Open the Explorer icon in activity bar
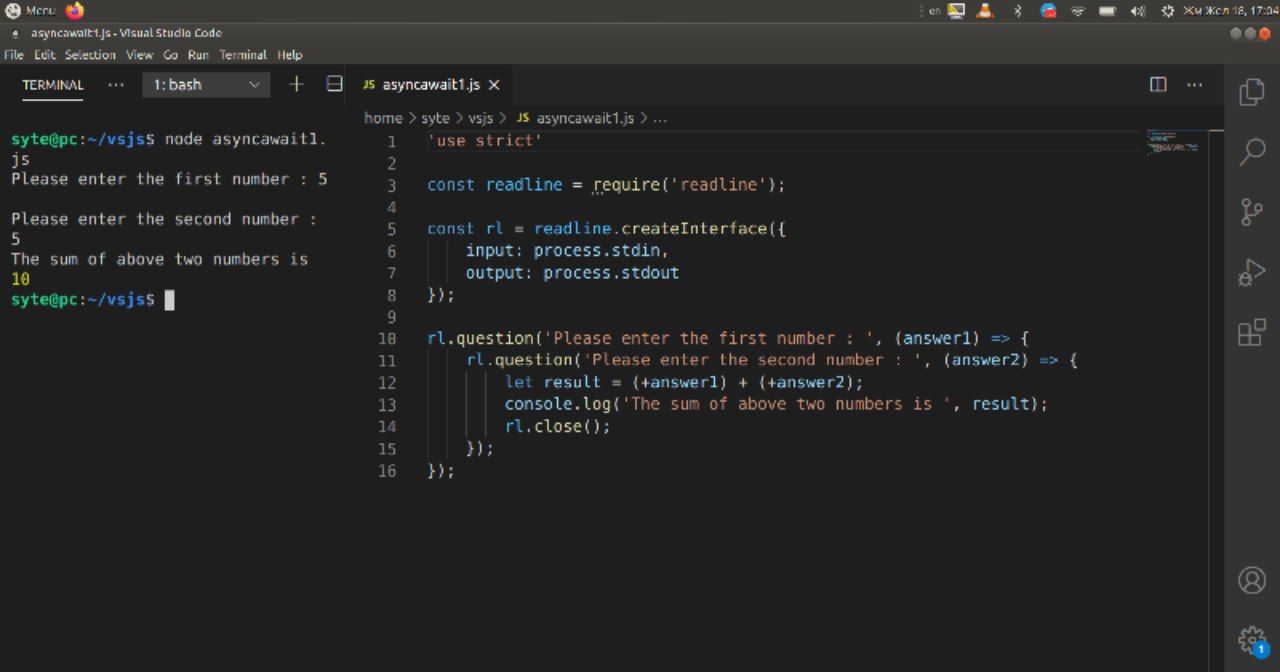 [1251, 92]
